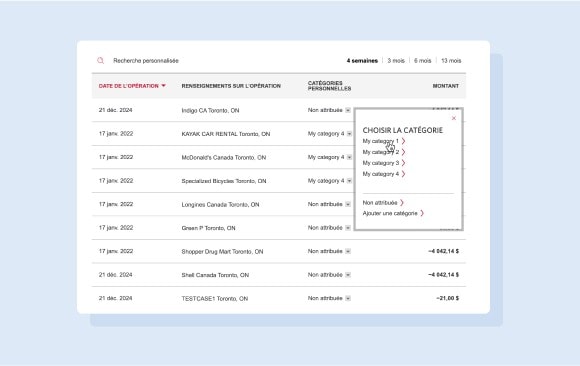Click McDonald's Canada Toronto, ON description

click(x=223, y=157)
